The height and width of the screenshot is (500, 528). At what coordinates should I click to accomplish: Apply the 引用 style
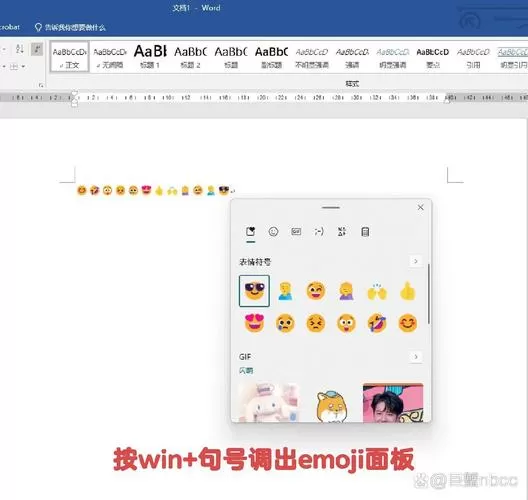click(473, 57)
